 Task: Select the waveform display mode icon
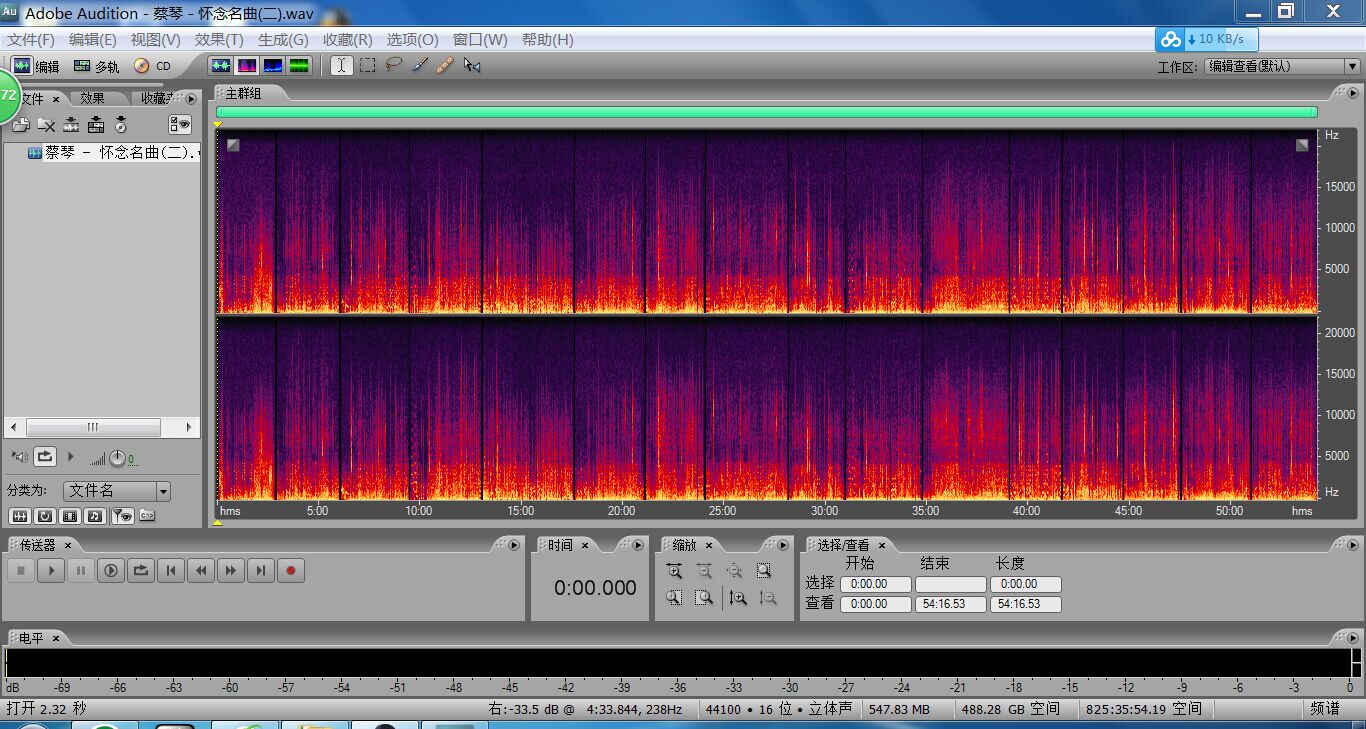pyautogui.click(x=221, y=66)
